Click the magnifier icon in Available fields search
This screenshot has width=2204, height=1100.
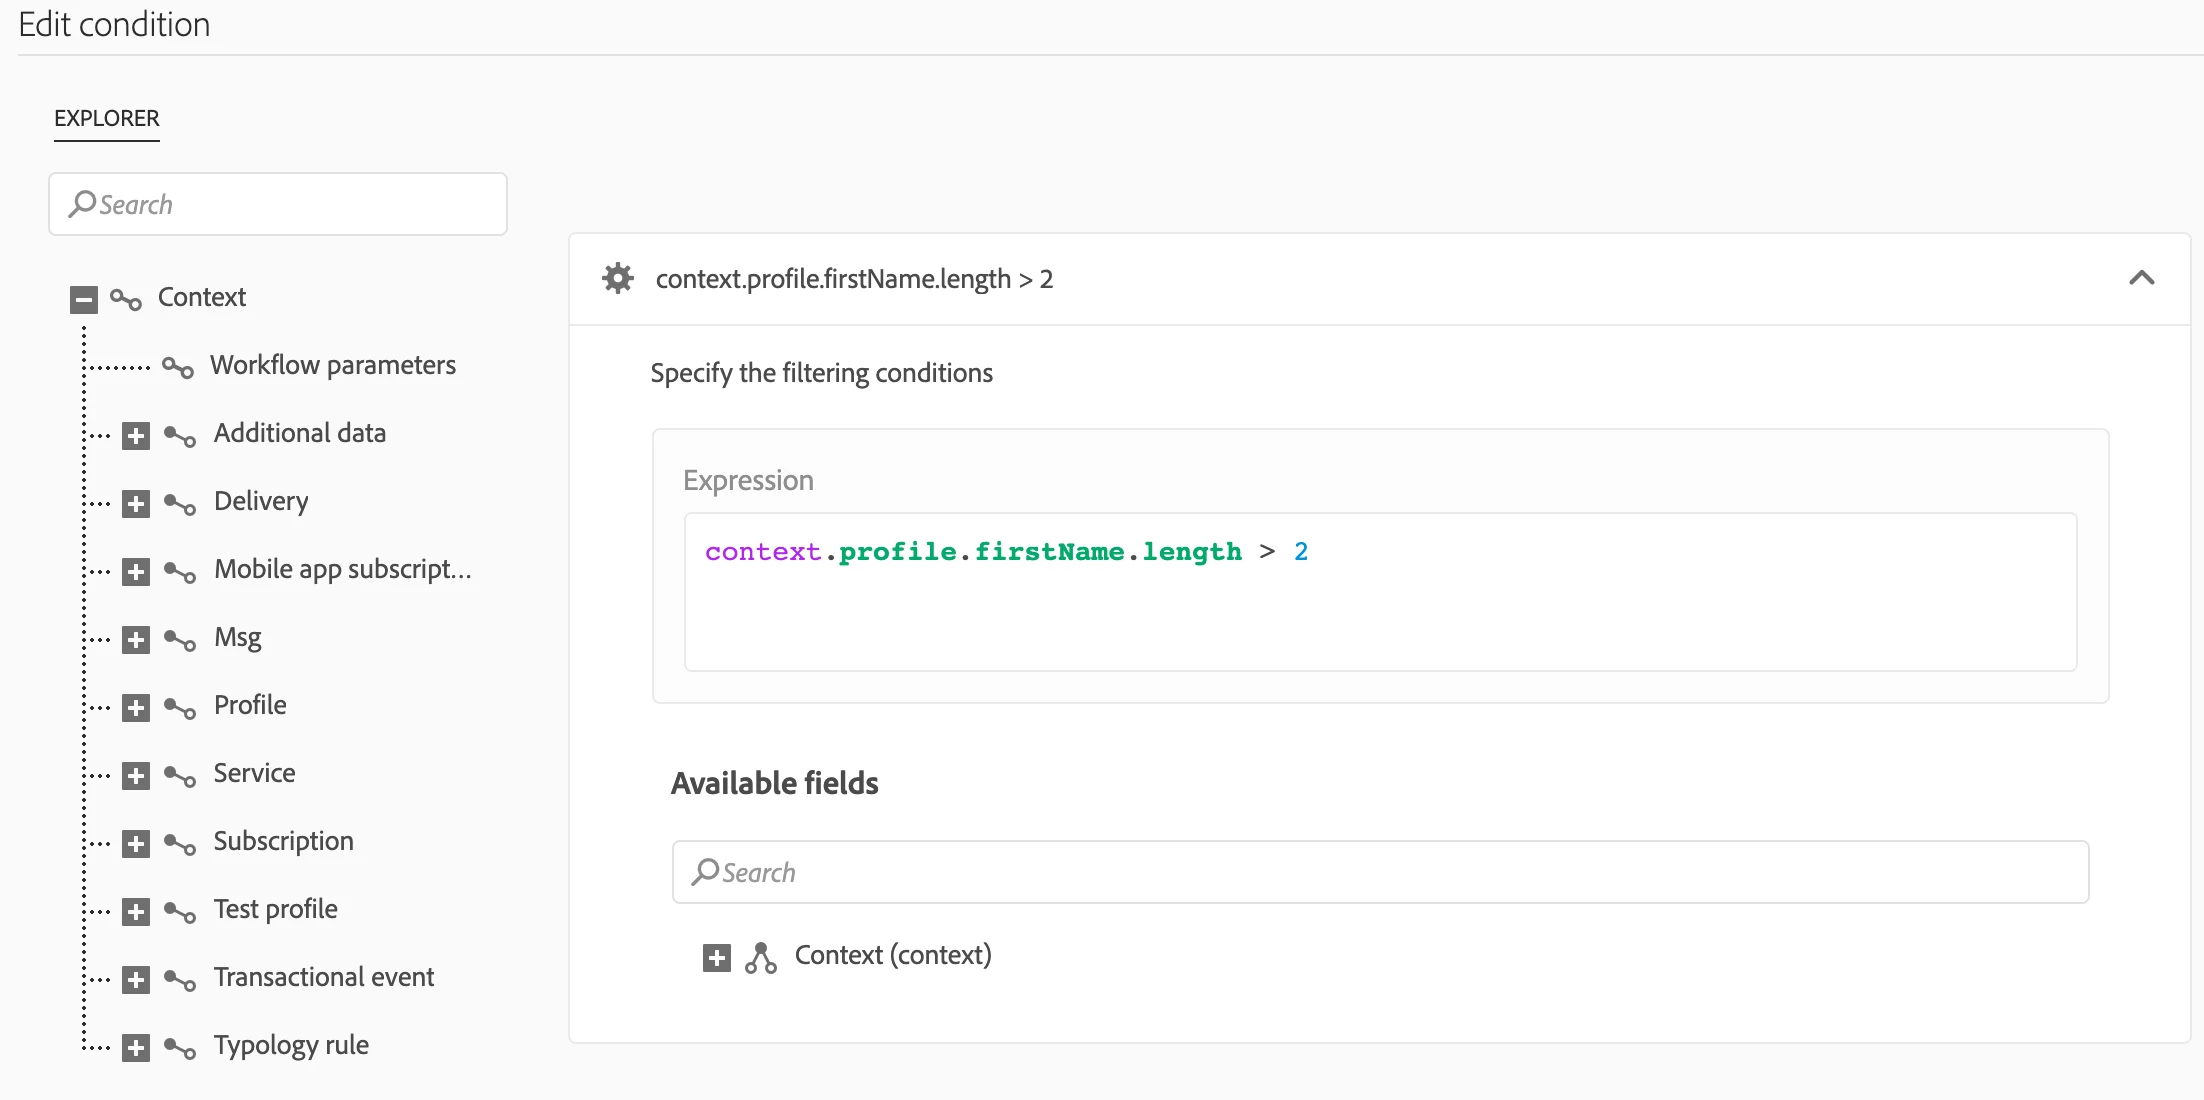[705, 872]
